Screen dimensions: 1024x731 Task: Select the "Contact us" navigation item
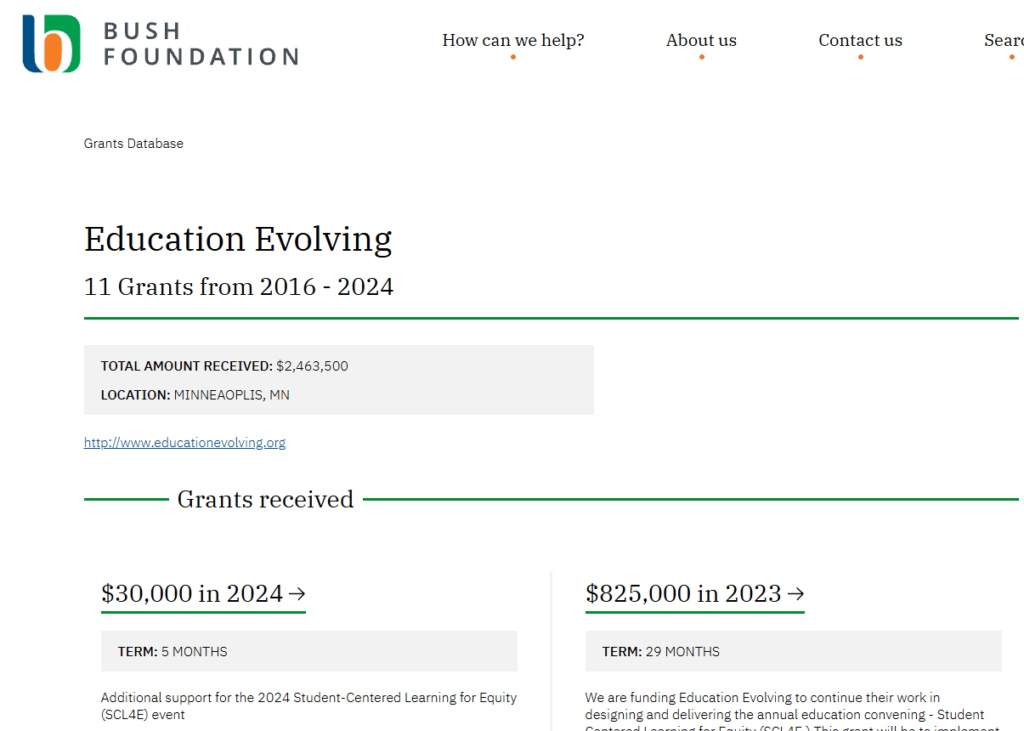[860, 40]
